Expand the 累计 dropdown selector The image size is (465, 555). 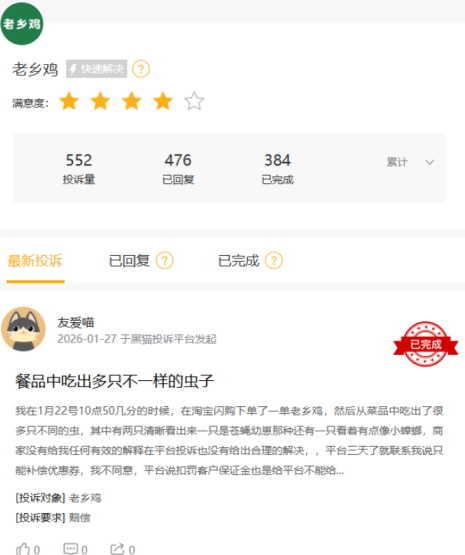(410, 162)
